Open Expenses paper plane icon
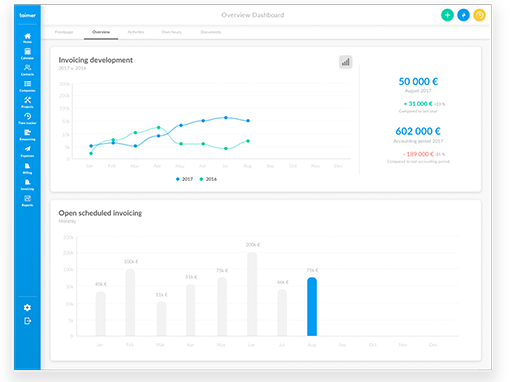The width and height of the screenshot is (510, 382). (x=27, y=151)
